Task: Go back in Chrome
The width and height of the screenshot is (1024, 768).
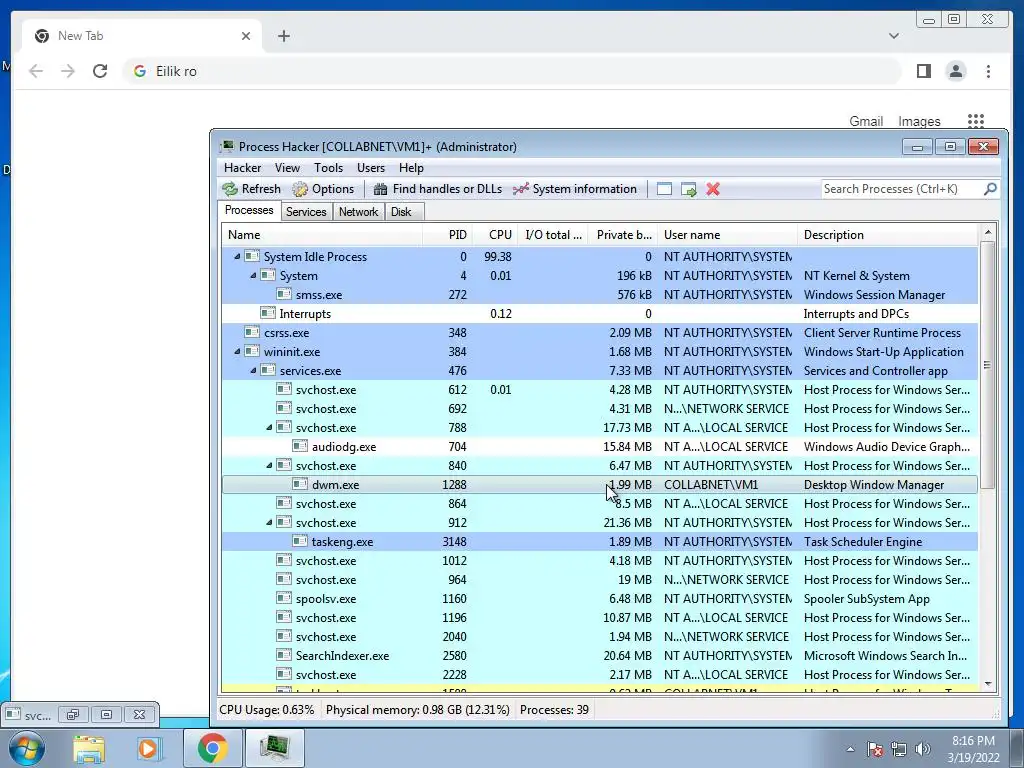Action: 36,71
